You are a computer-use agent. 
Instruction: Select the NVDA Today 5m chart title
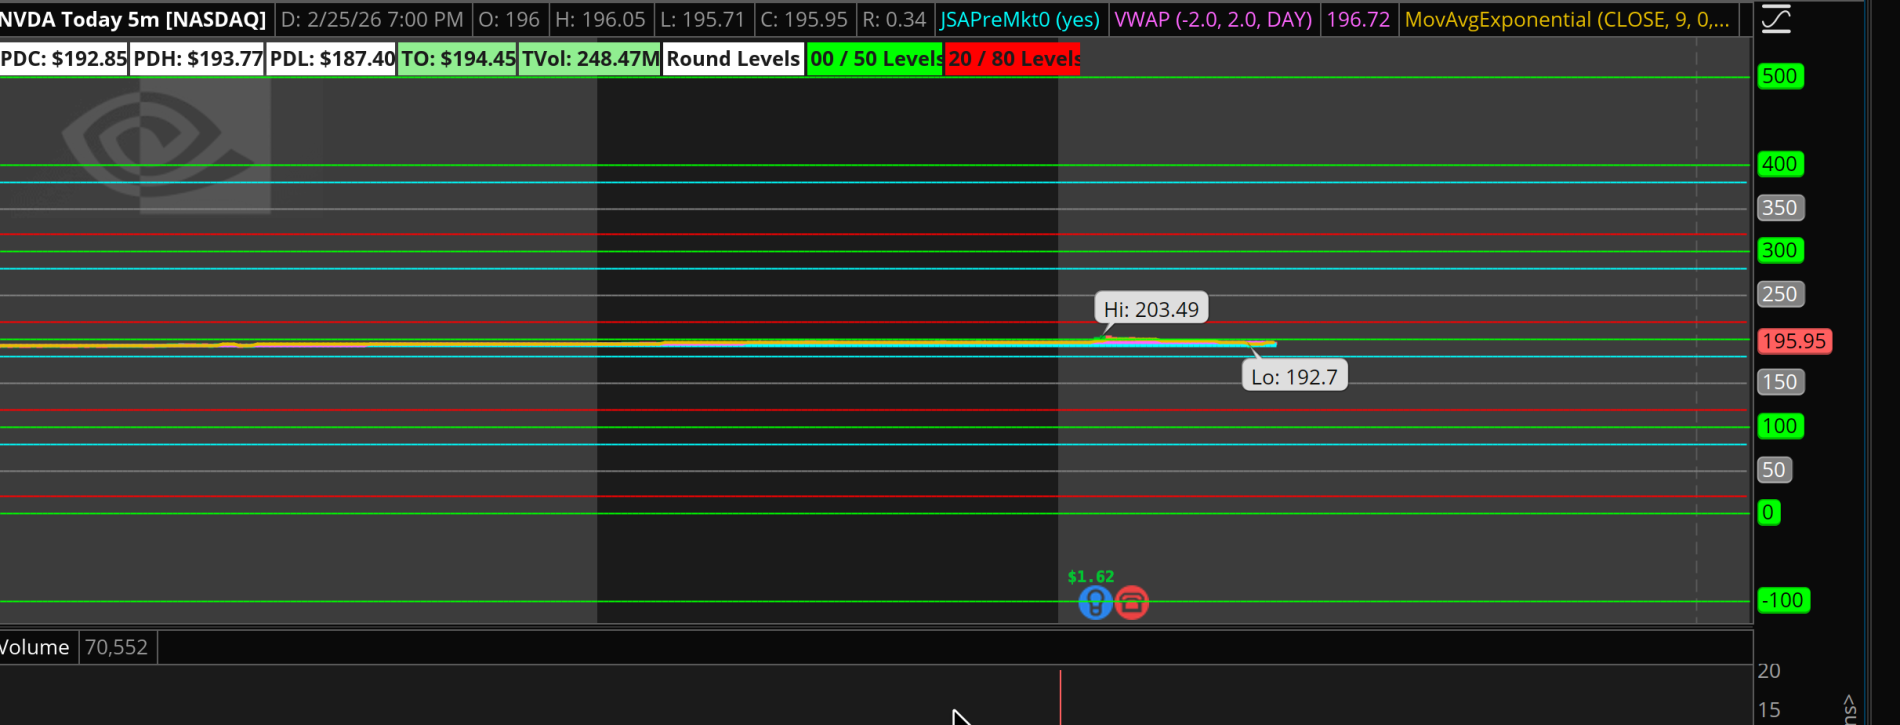pyautogui.click(x=133, y=20)
